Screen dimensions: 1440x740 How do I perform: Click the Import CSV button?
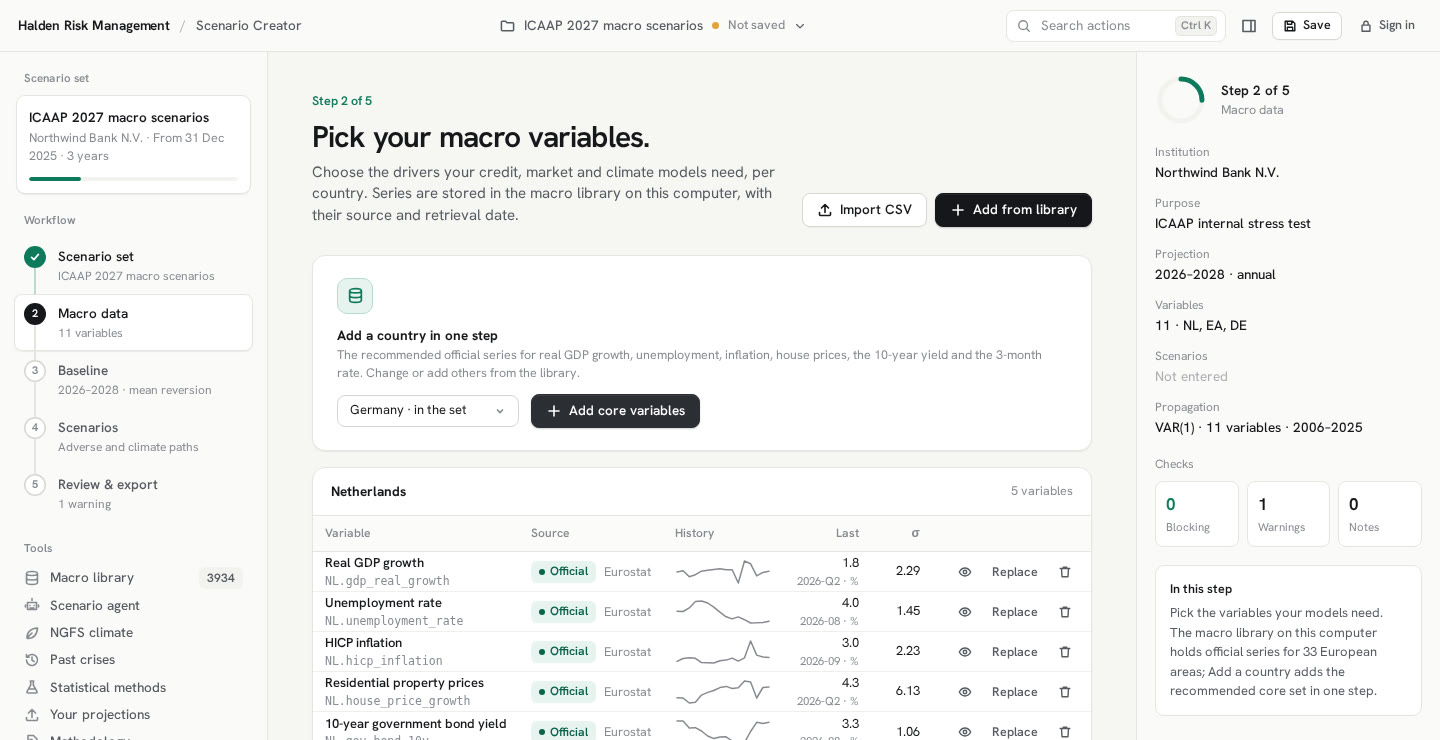point(864,210)
